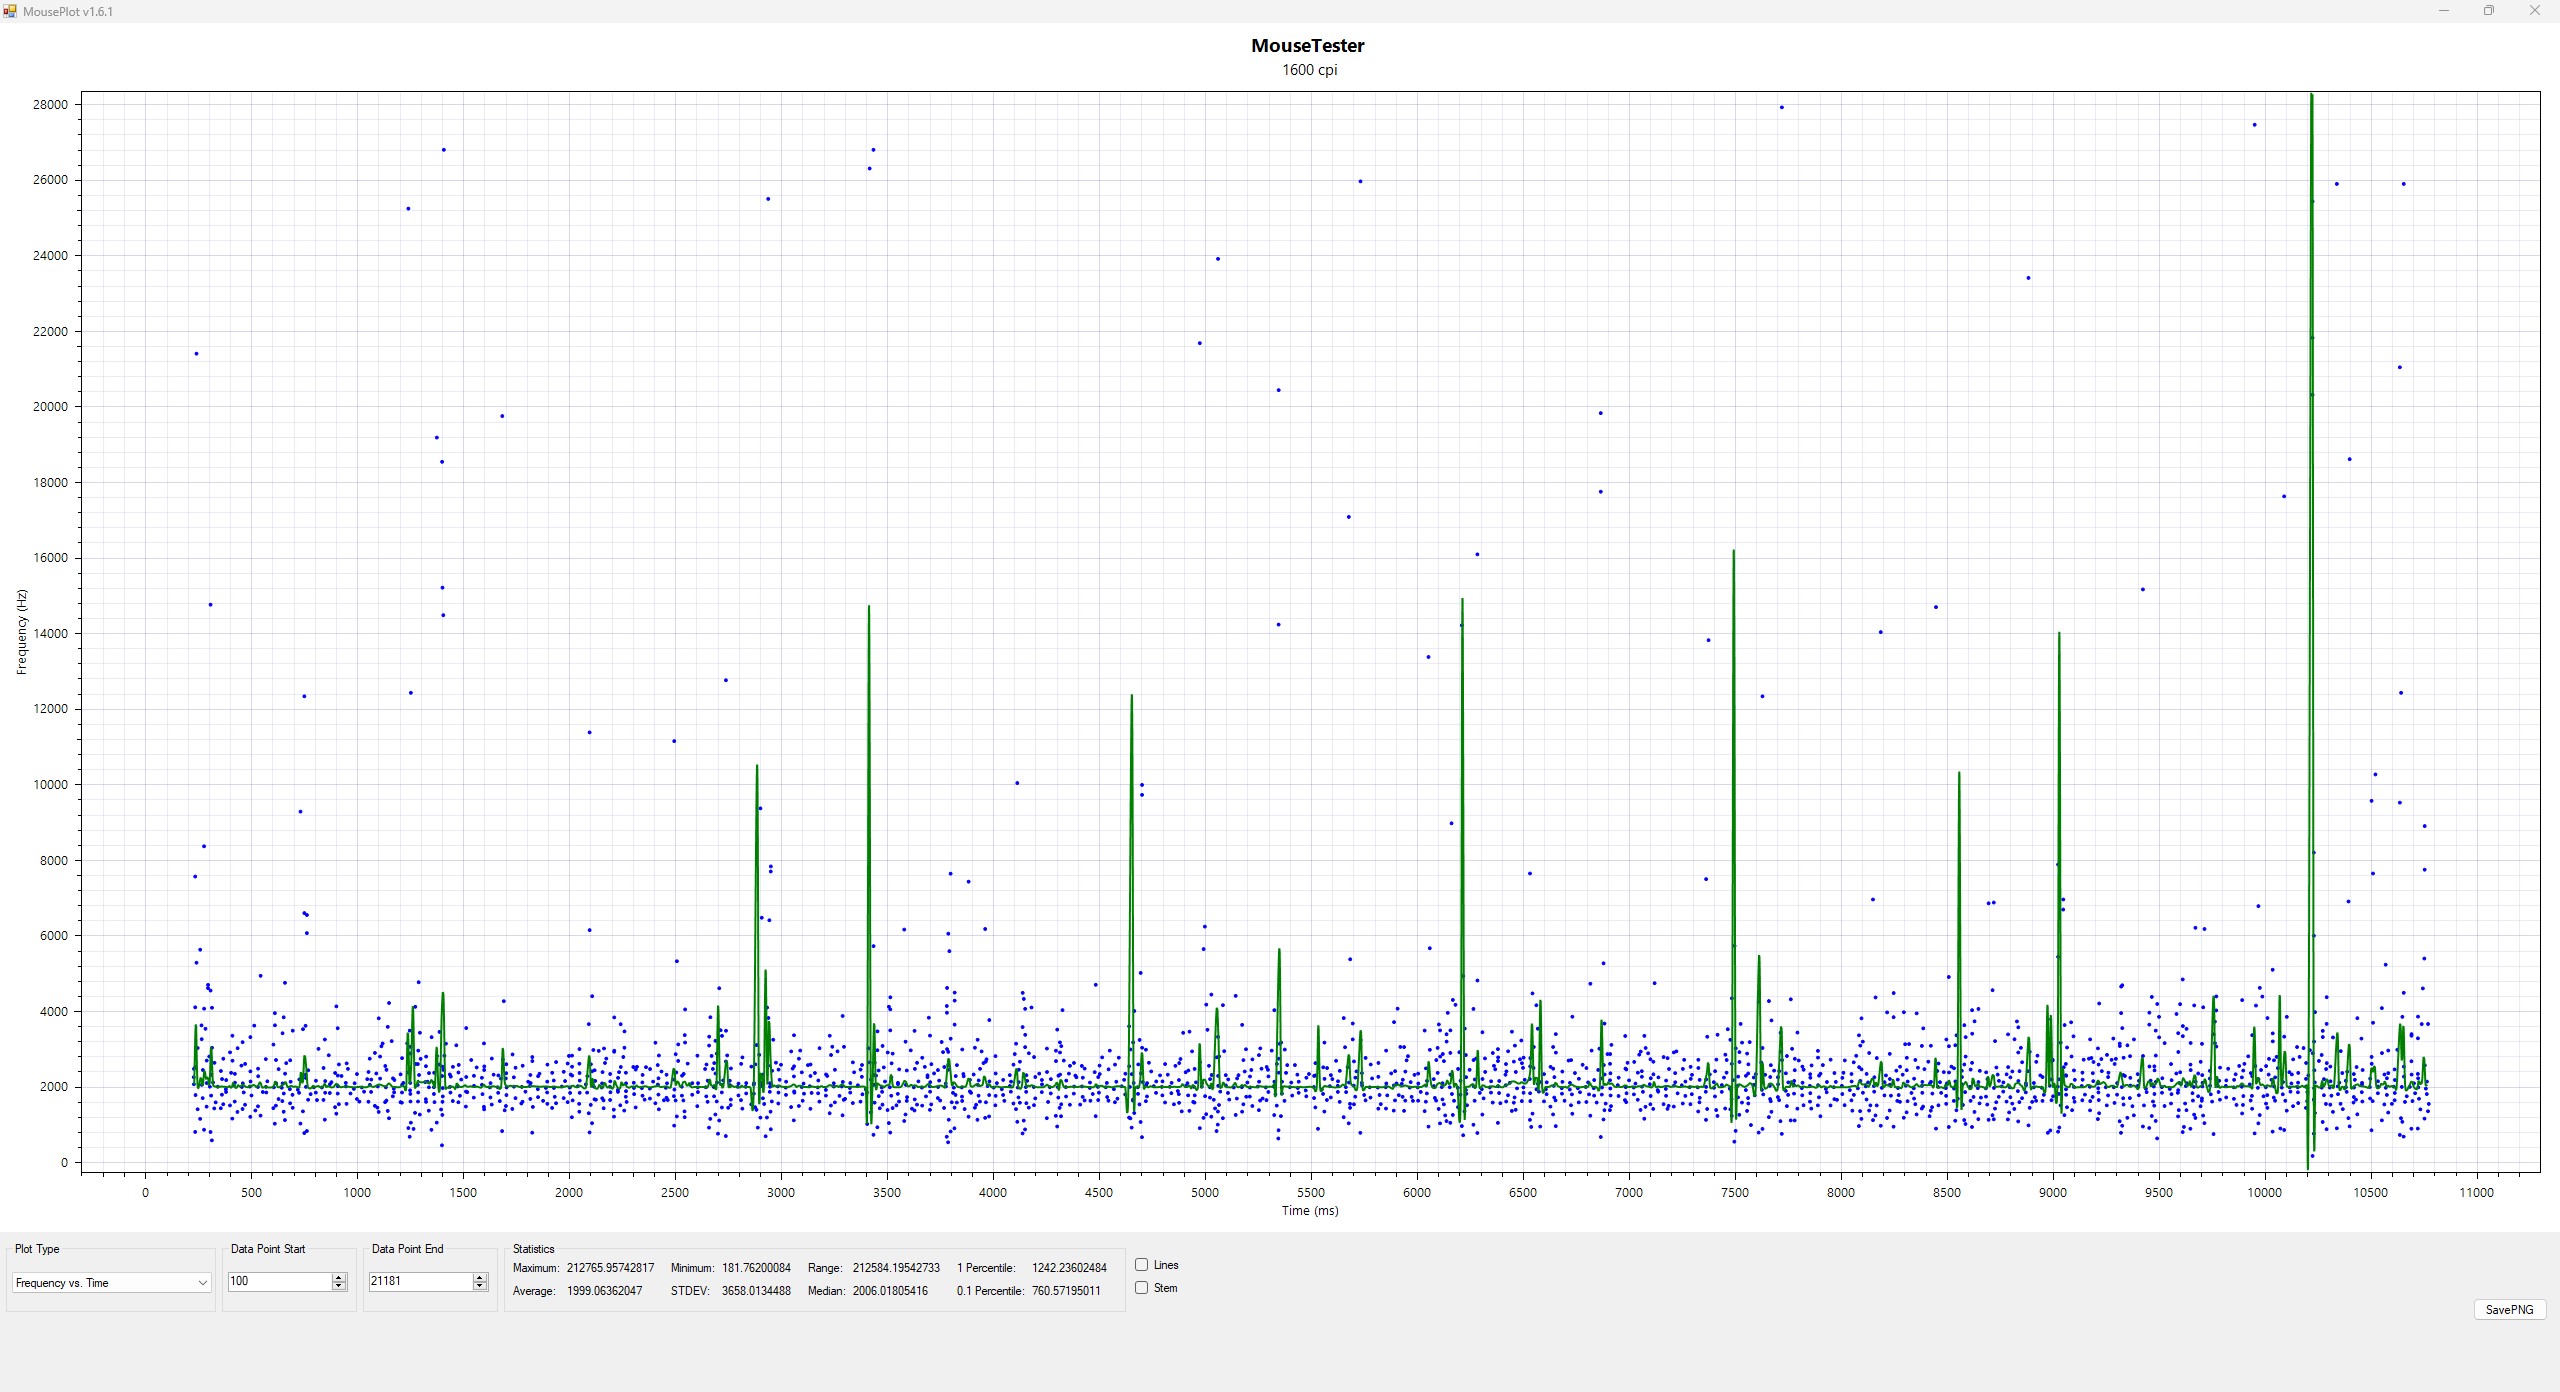Click the Frequency (Hz) axis label
This screenshot has height=1392, width=2560.
coord(22,632)
